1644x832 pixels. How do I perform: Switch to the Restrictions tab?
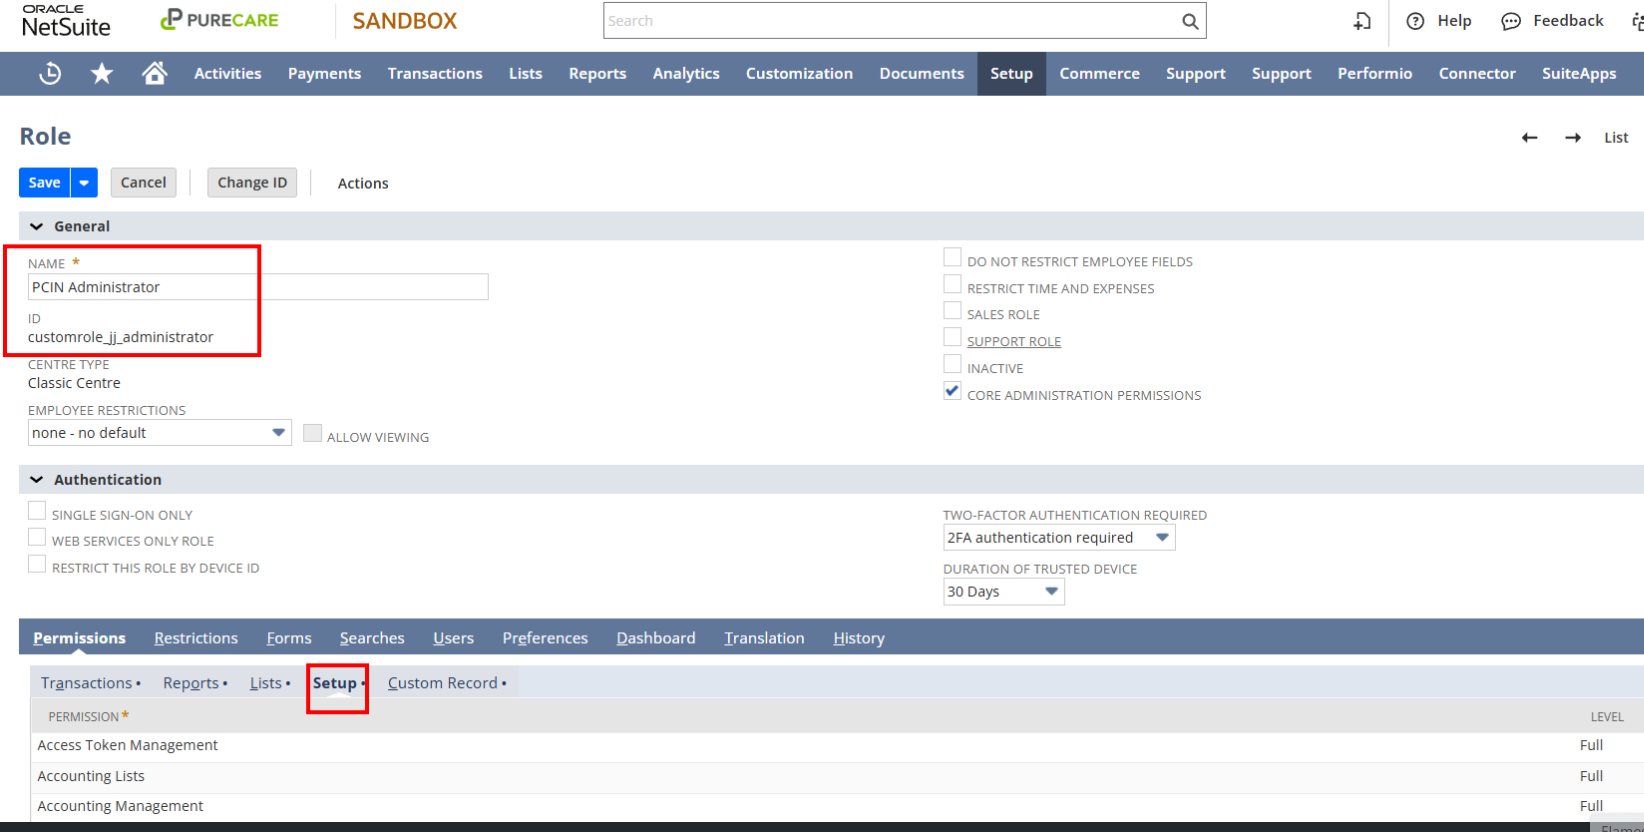coord(196,638)
